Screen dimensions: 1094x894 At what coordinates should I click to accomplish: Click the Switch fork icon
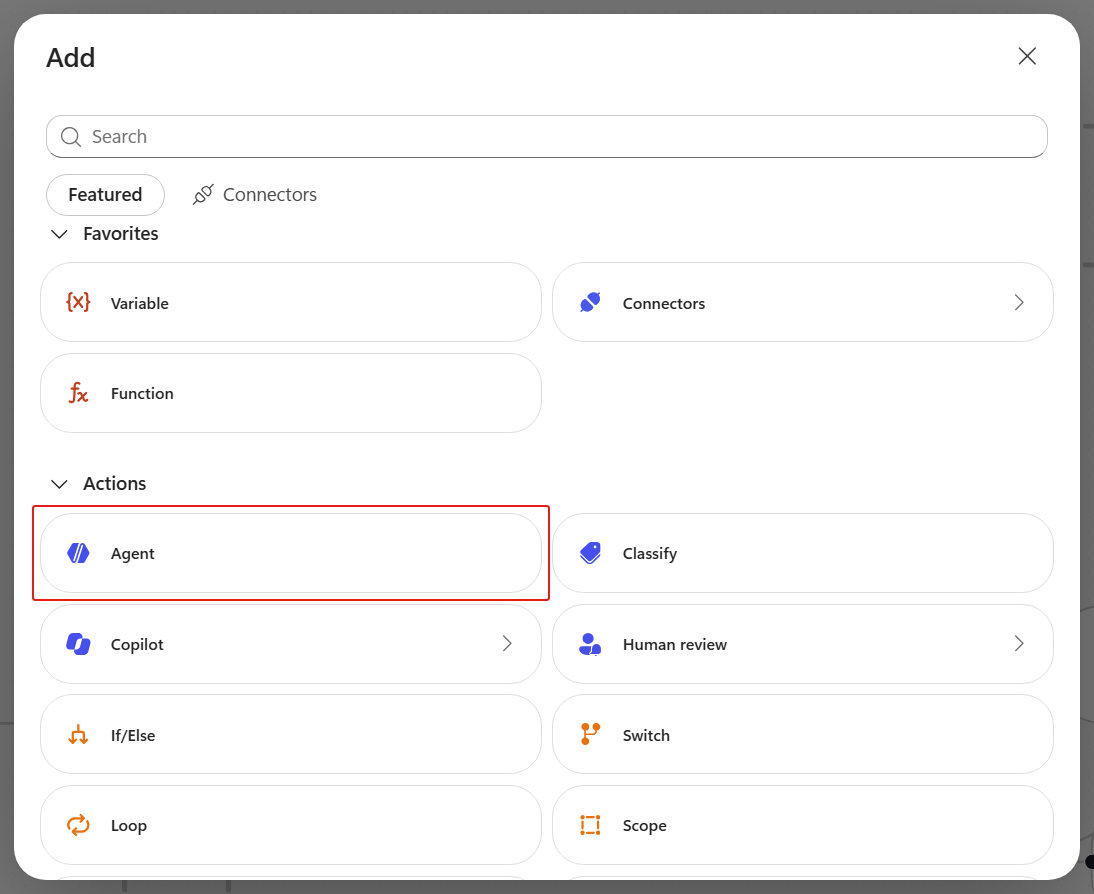[590, 734]
